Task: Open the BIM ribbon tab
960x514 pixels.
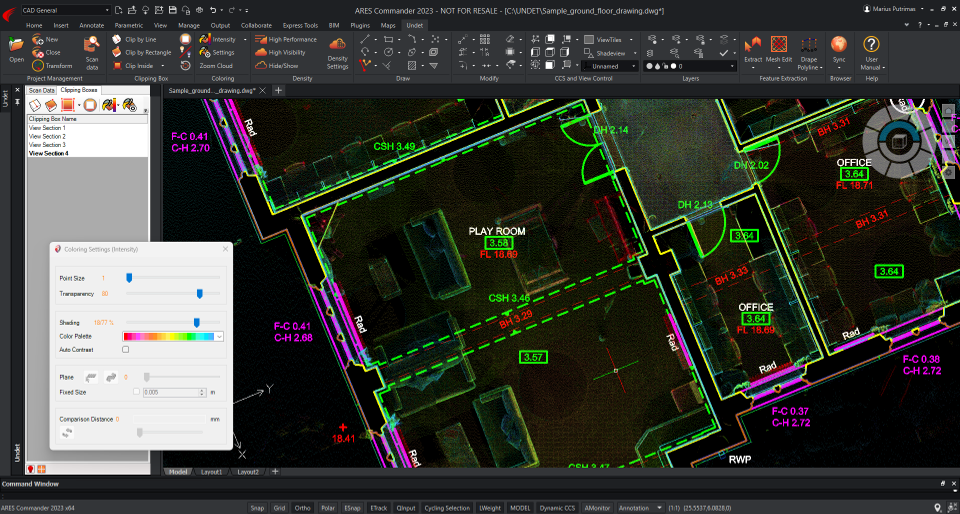Action: click(334, 26)
